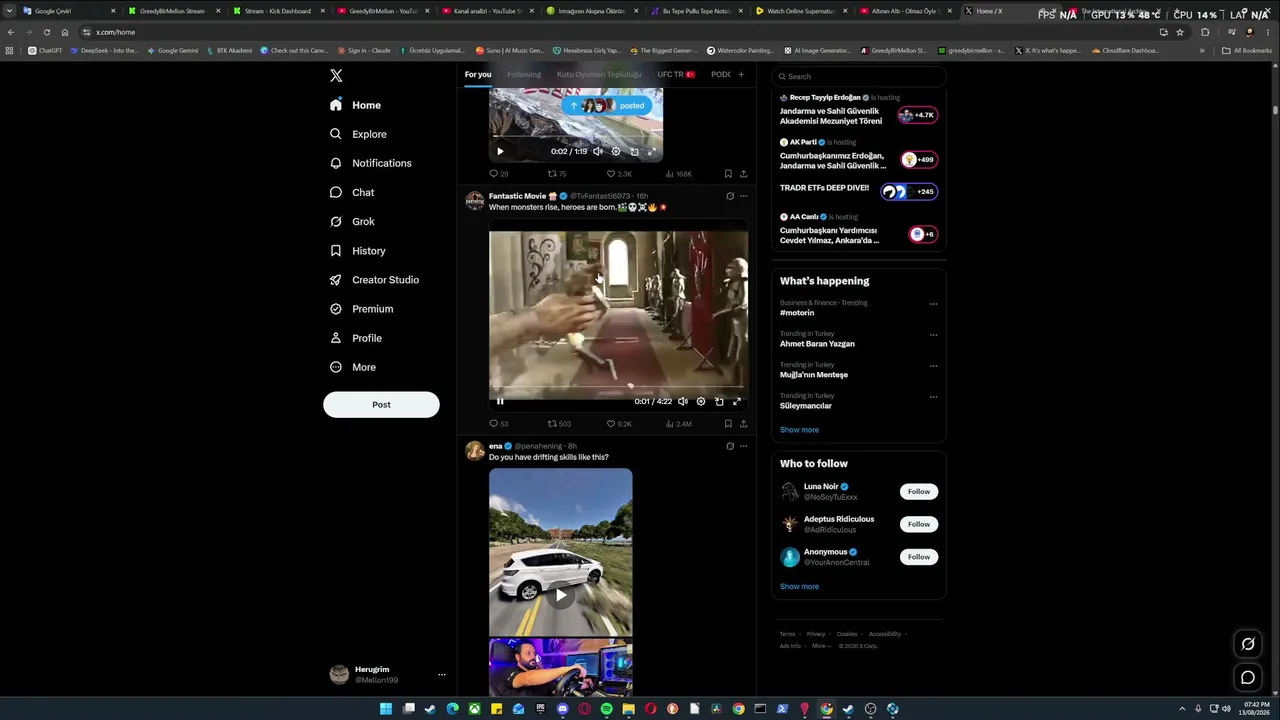Image resolution: width=1280 pixels, height=720 pixels.
Task: Seek on the top video's progress bar
Action: click(575, 136)
